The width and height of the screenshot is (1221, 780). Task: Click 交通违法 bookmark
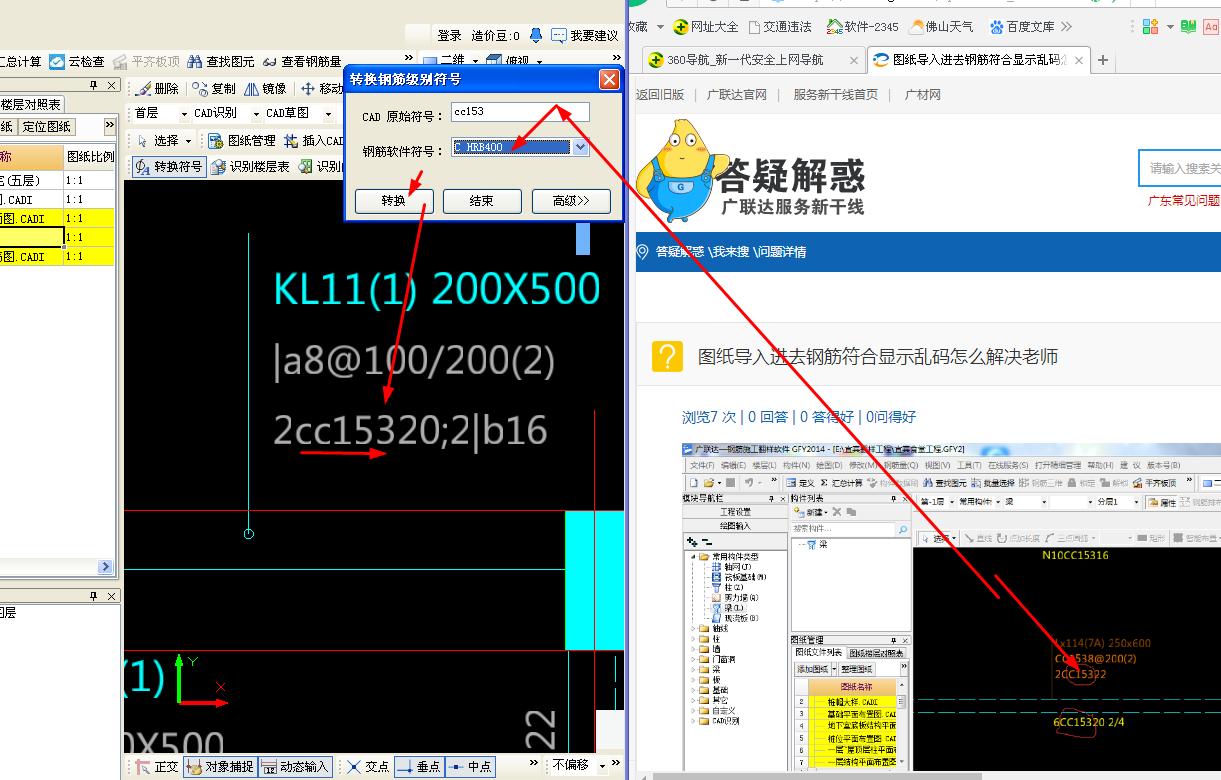(x=780, y=27)
